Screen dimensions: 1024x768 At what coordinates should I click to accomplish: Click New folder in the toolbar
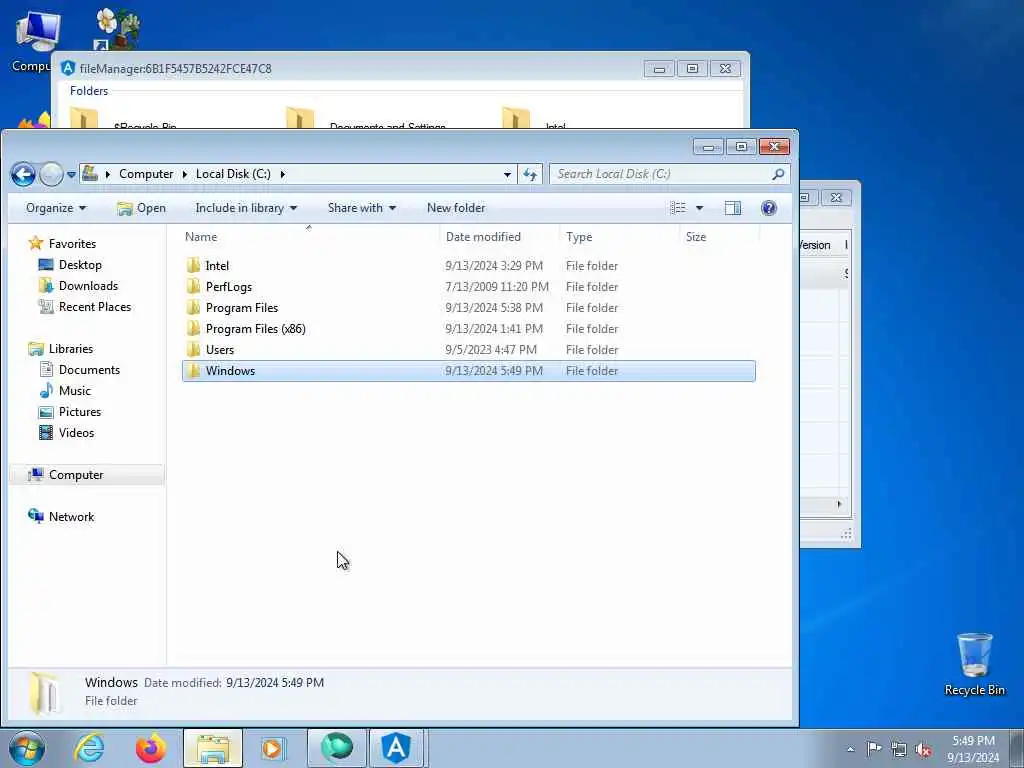(x=456, y=208)
